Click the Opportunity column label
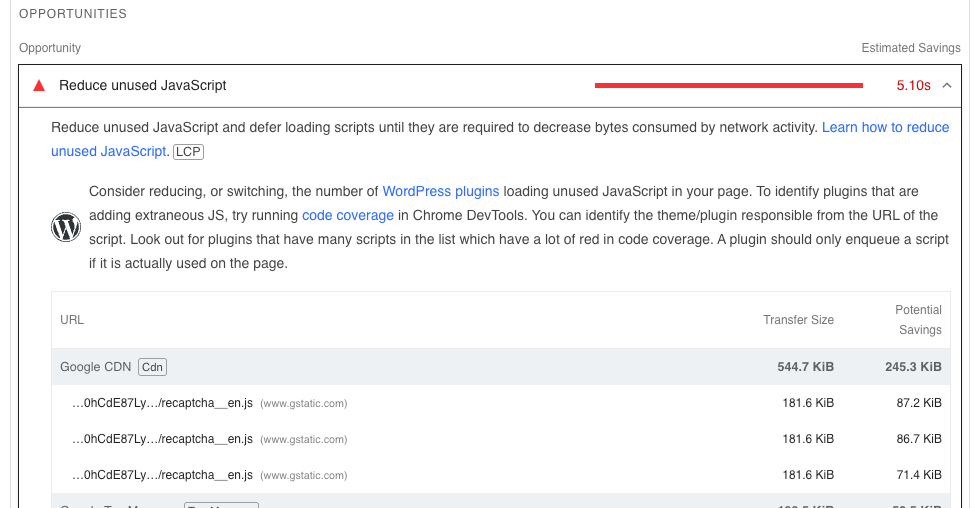The image size is (980, 508). pos(50,48)
